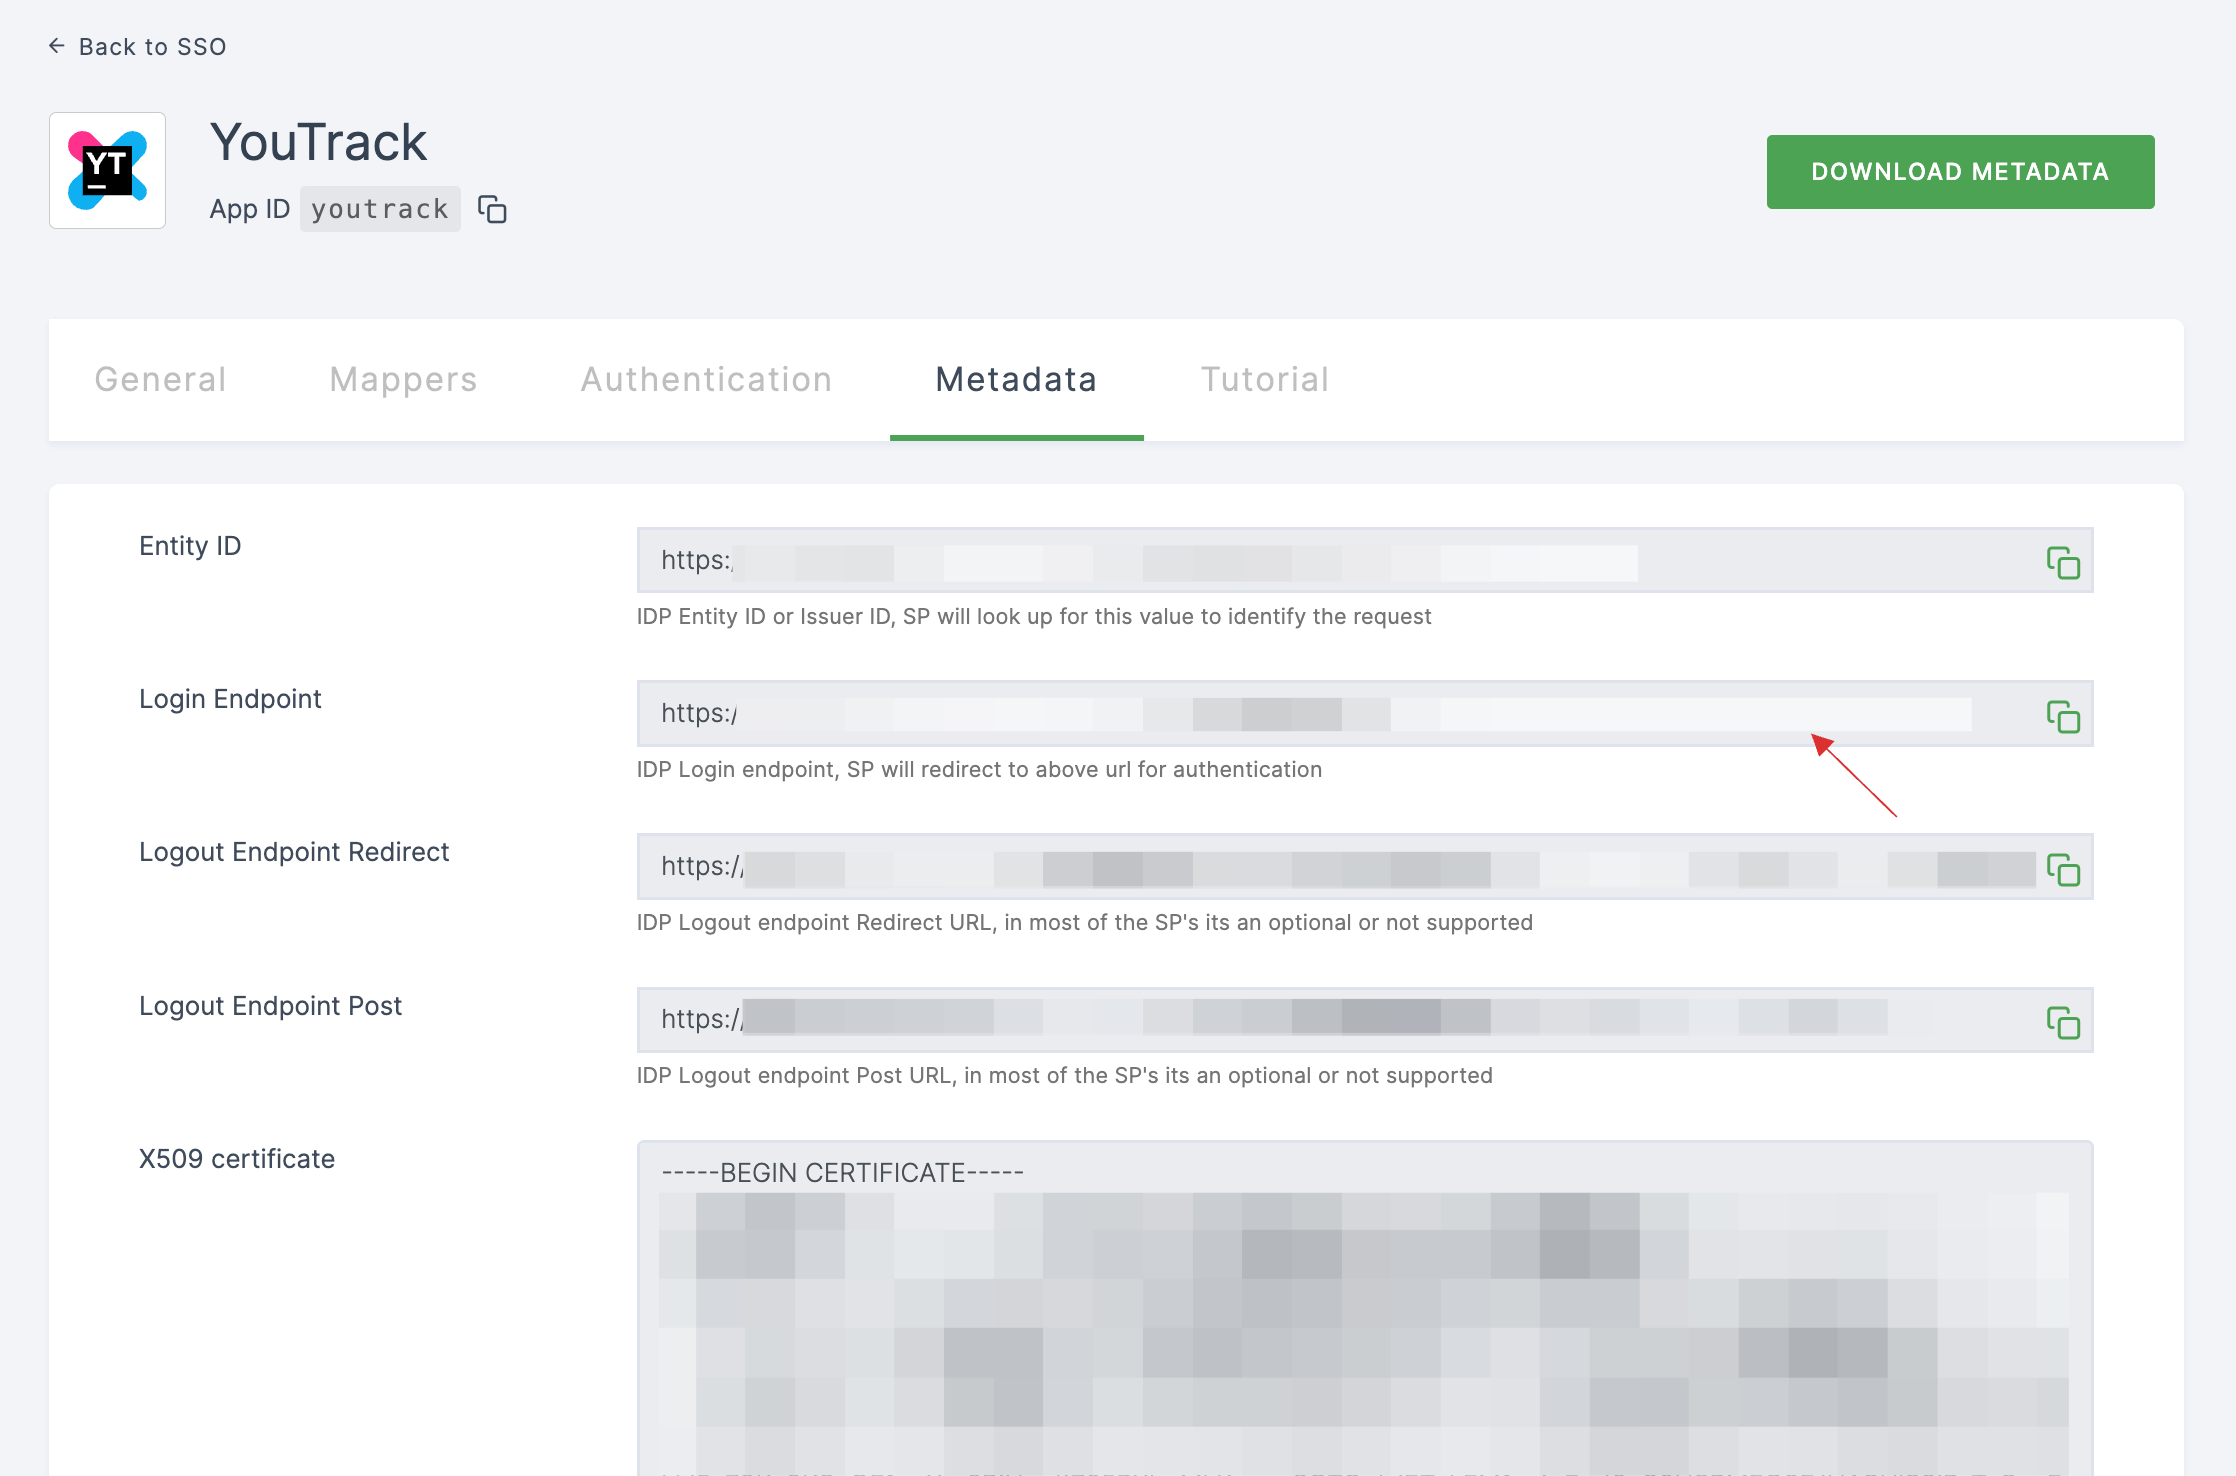
Task: Go back to SSO page
Action: click(x=137, y=46)
